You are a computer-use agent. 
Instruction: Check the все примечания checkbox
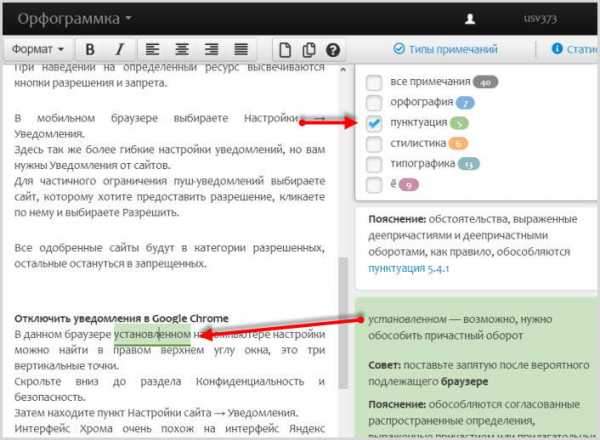(374, 82)
